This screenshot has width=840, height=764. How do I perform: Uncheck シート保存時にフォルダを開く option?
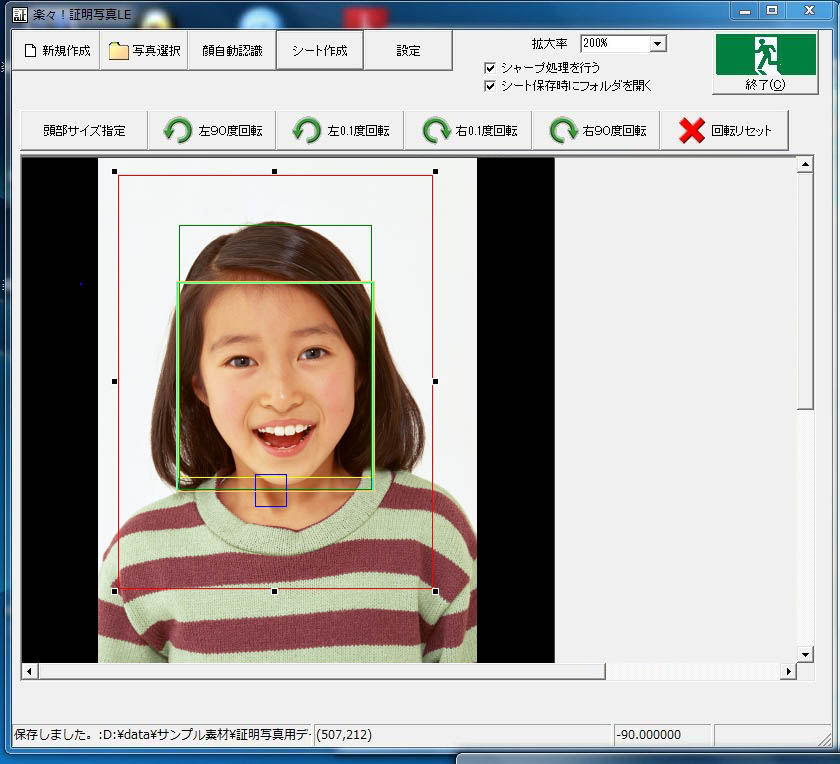pos(490,86)
